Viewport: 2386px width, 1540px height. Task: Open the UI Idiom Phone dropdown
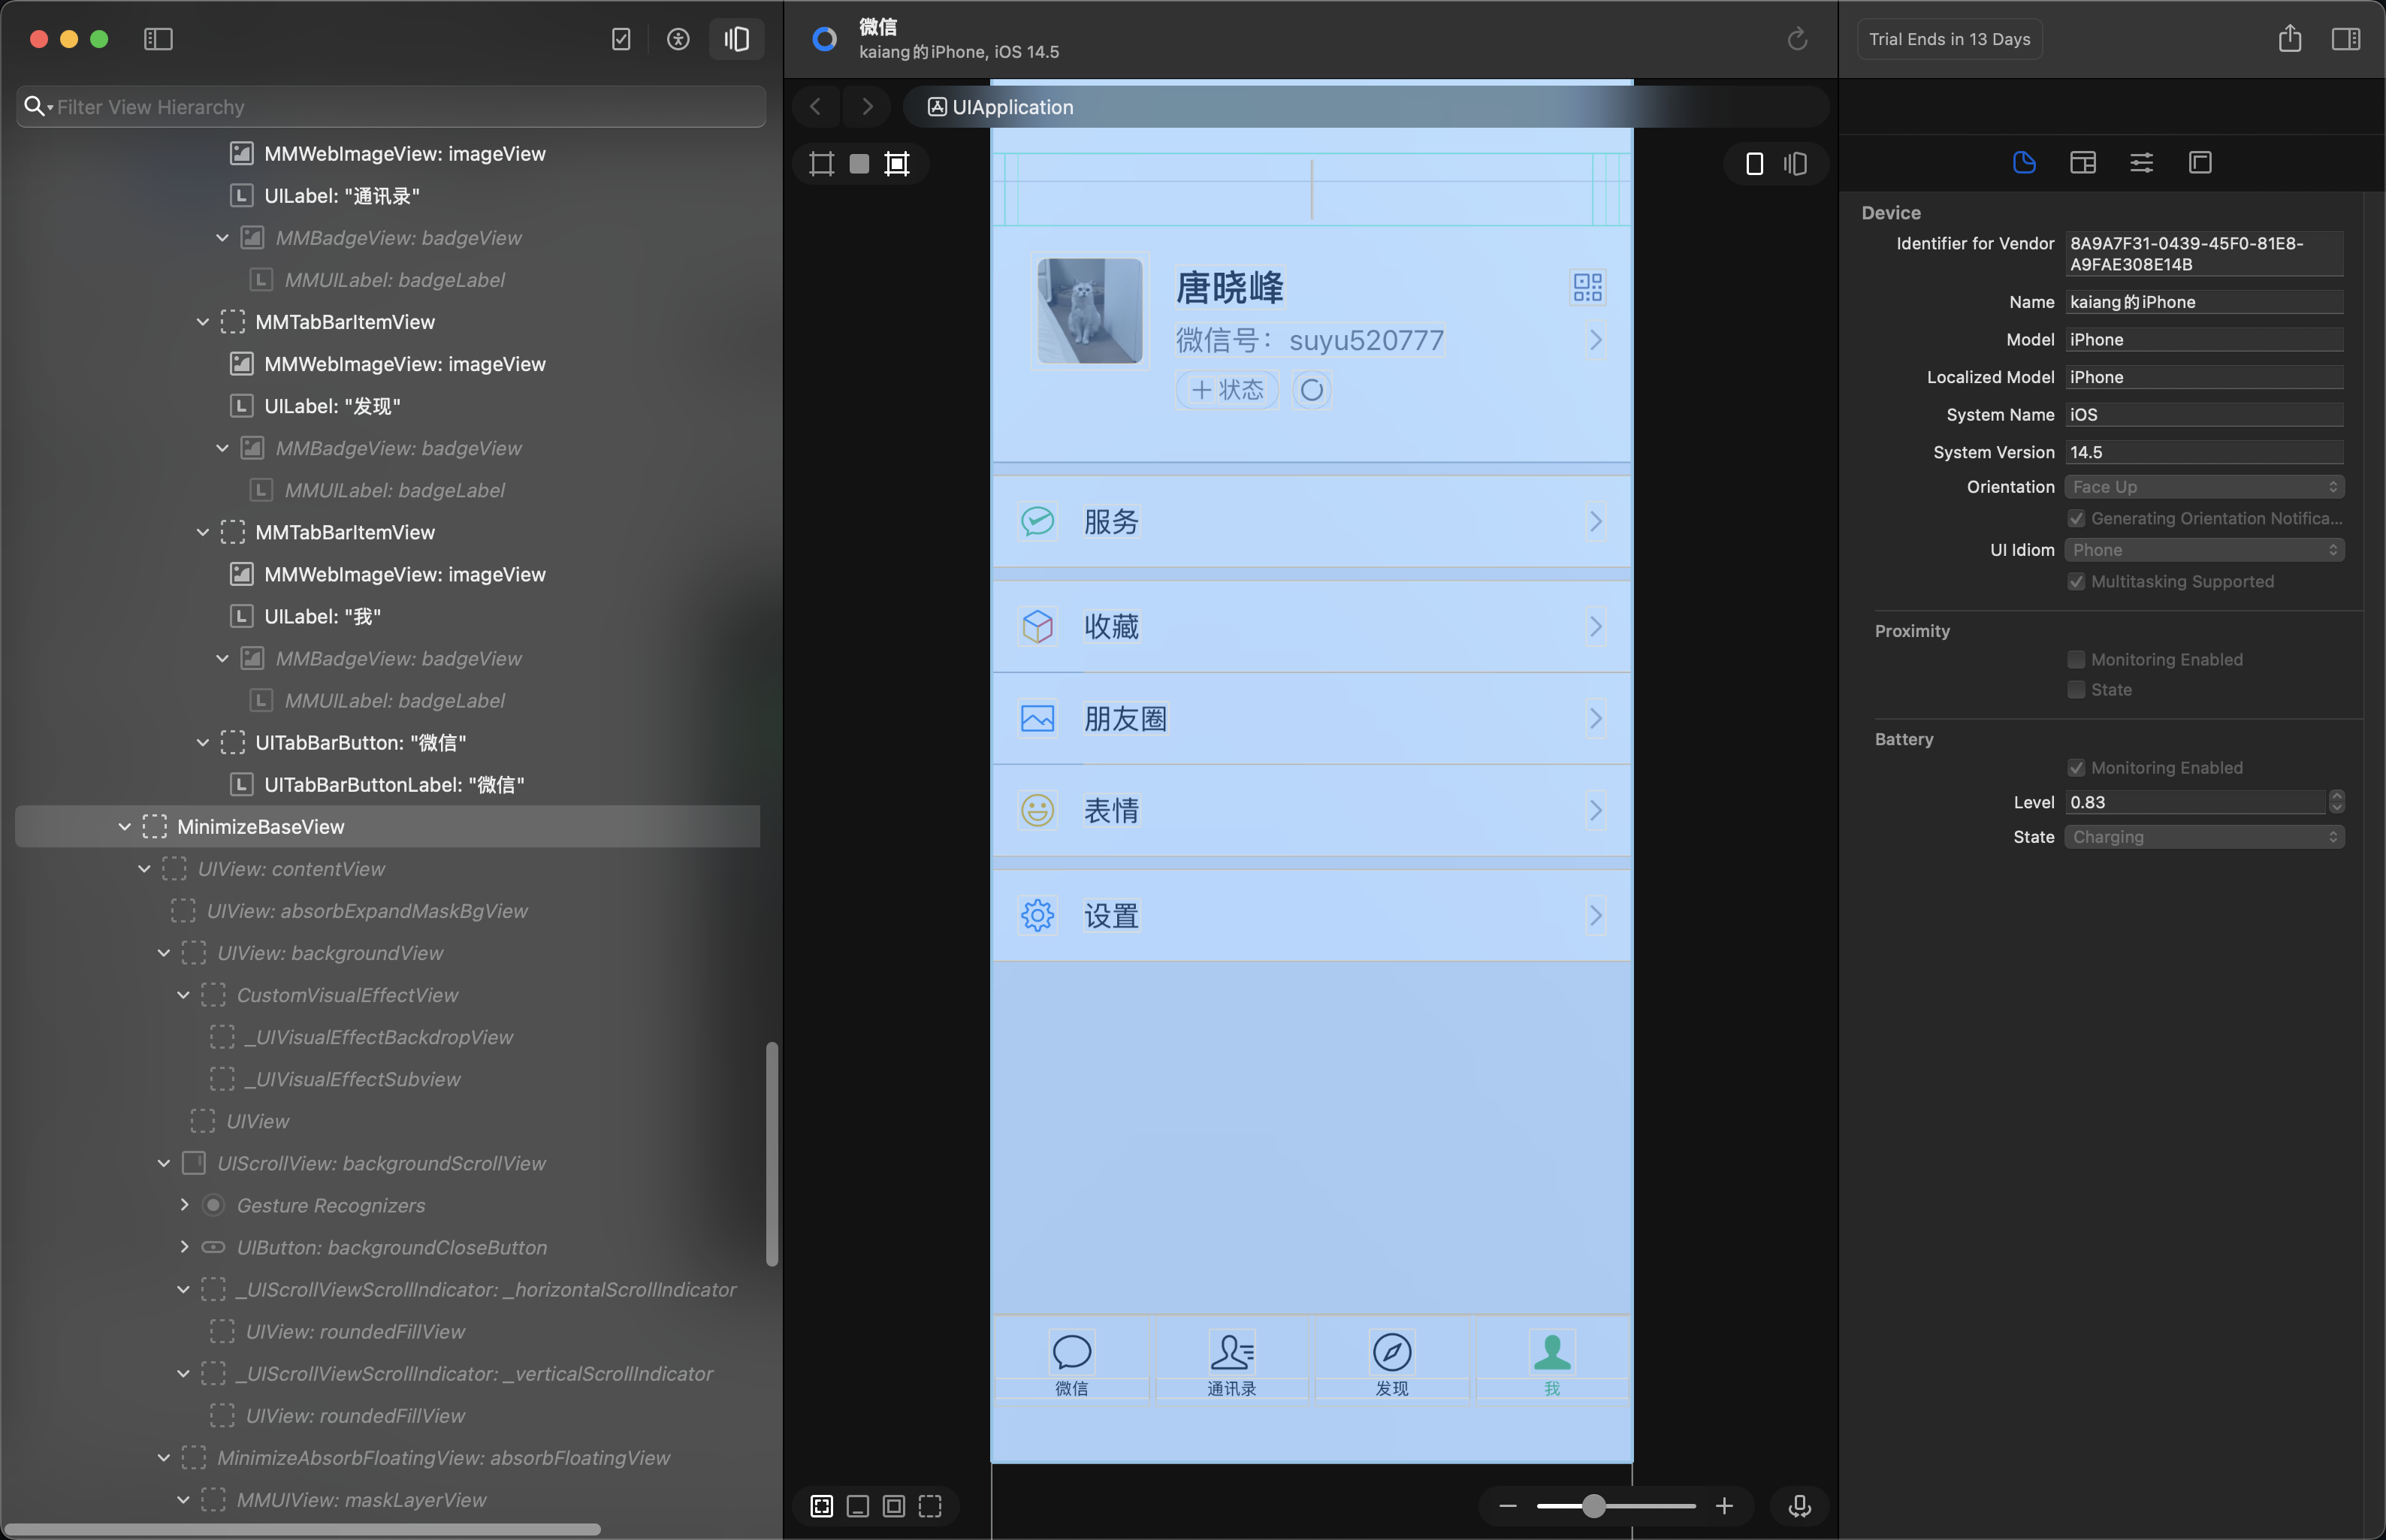(x=2204, y=550)
